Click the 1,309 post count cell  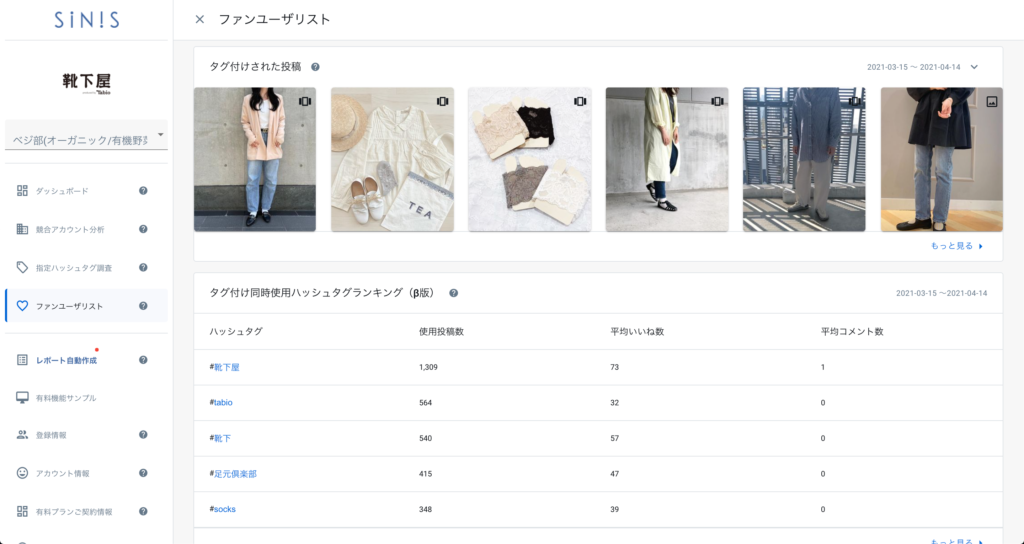point(428,368)
